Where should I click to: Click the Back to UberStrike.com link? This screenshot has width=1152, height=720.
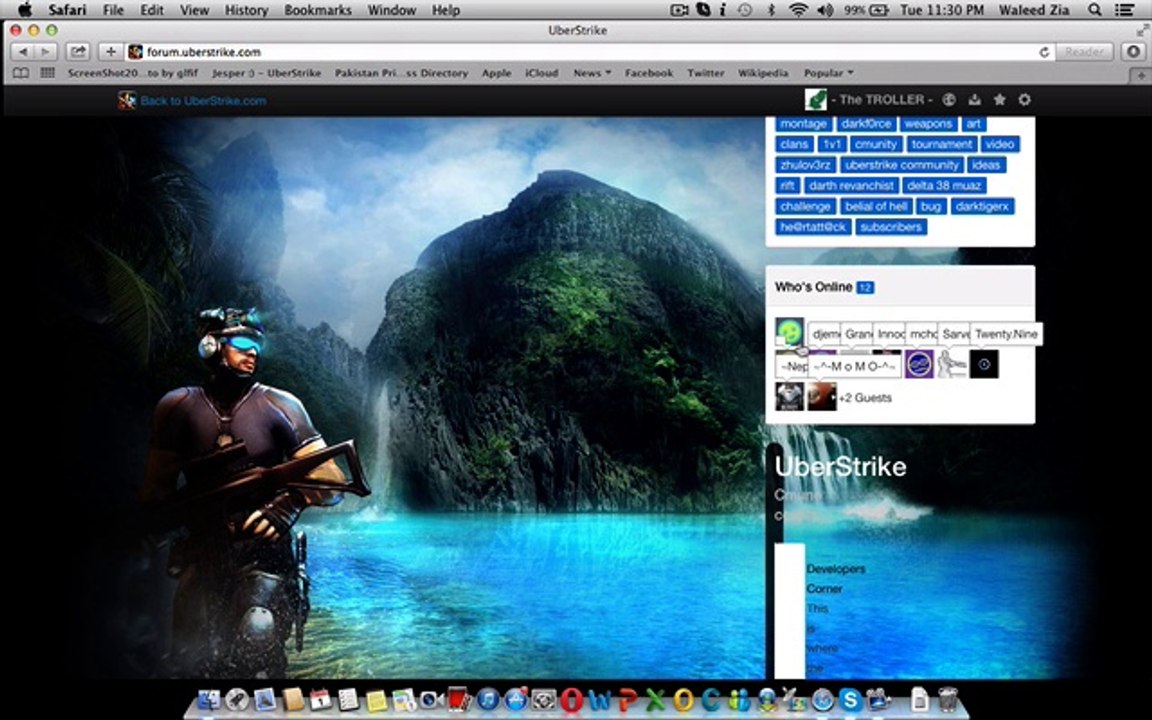203,101
